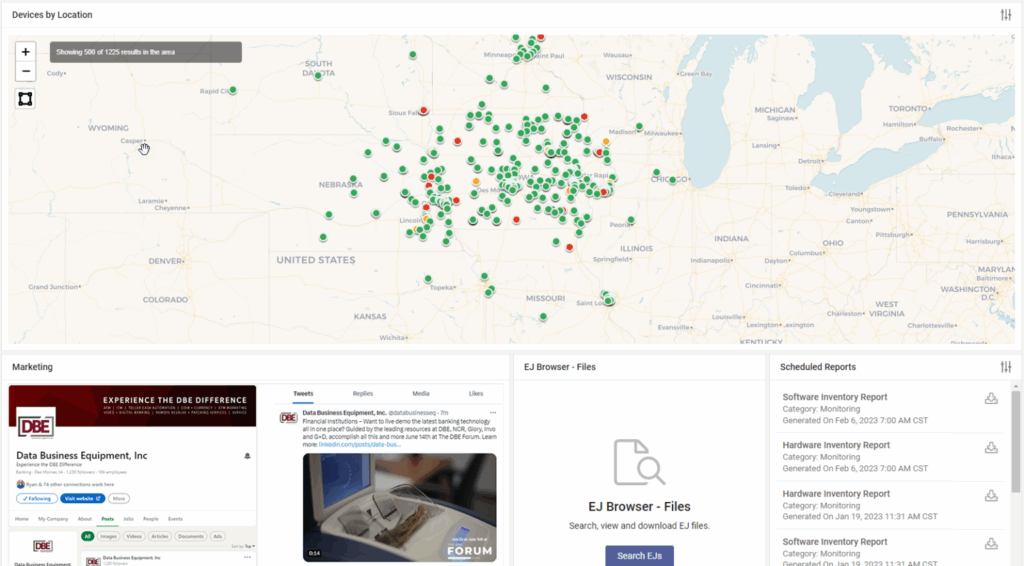Download the bottom Software Inventory Report
The height and width of the screenshot is (566, 1024).
[991, 543]
